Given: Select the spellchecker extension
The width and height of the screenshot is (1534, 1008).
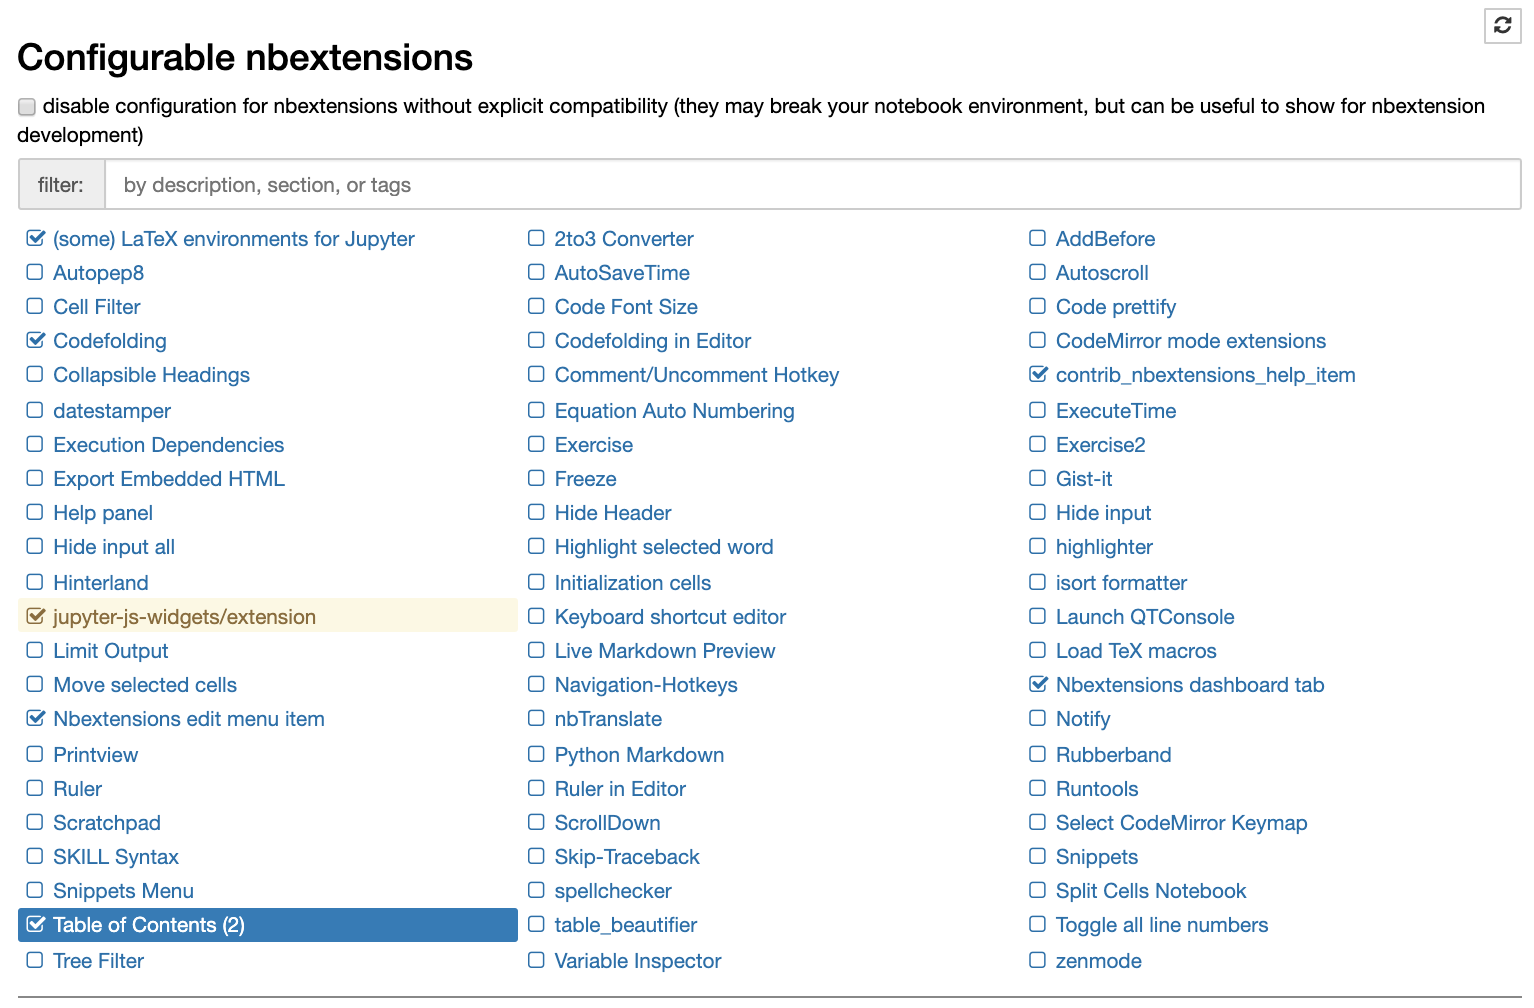Looking at the screenshot, I should pos(613,891).
